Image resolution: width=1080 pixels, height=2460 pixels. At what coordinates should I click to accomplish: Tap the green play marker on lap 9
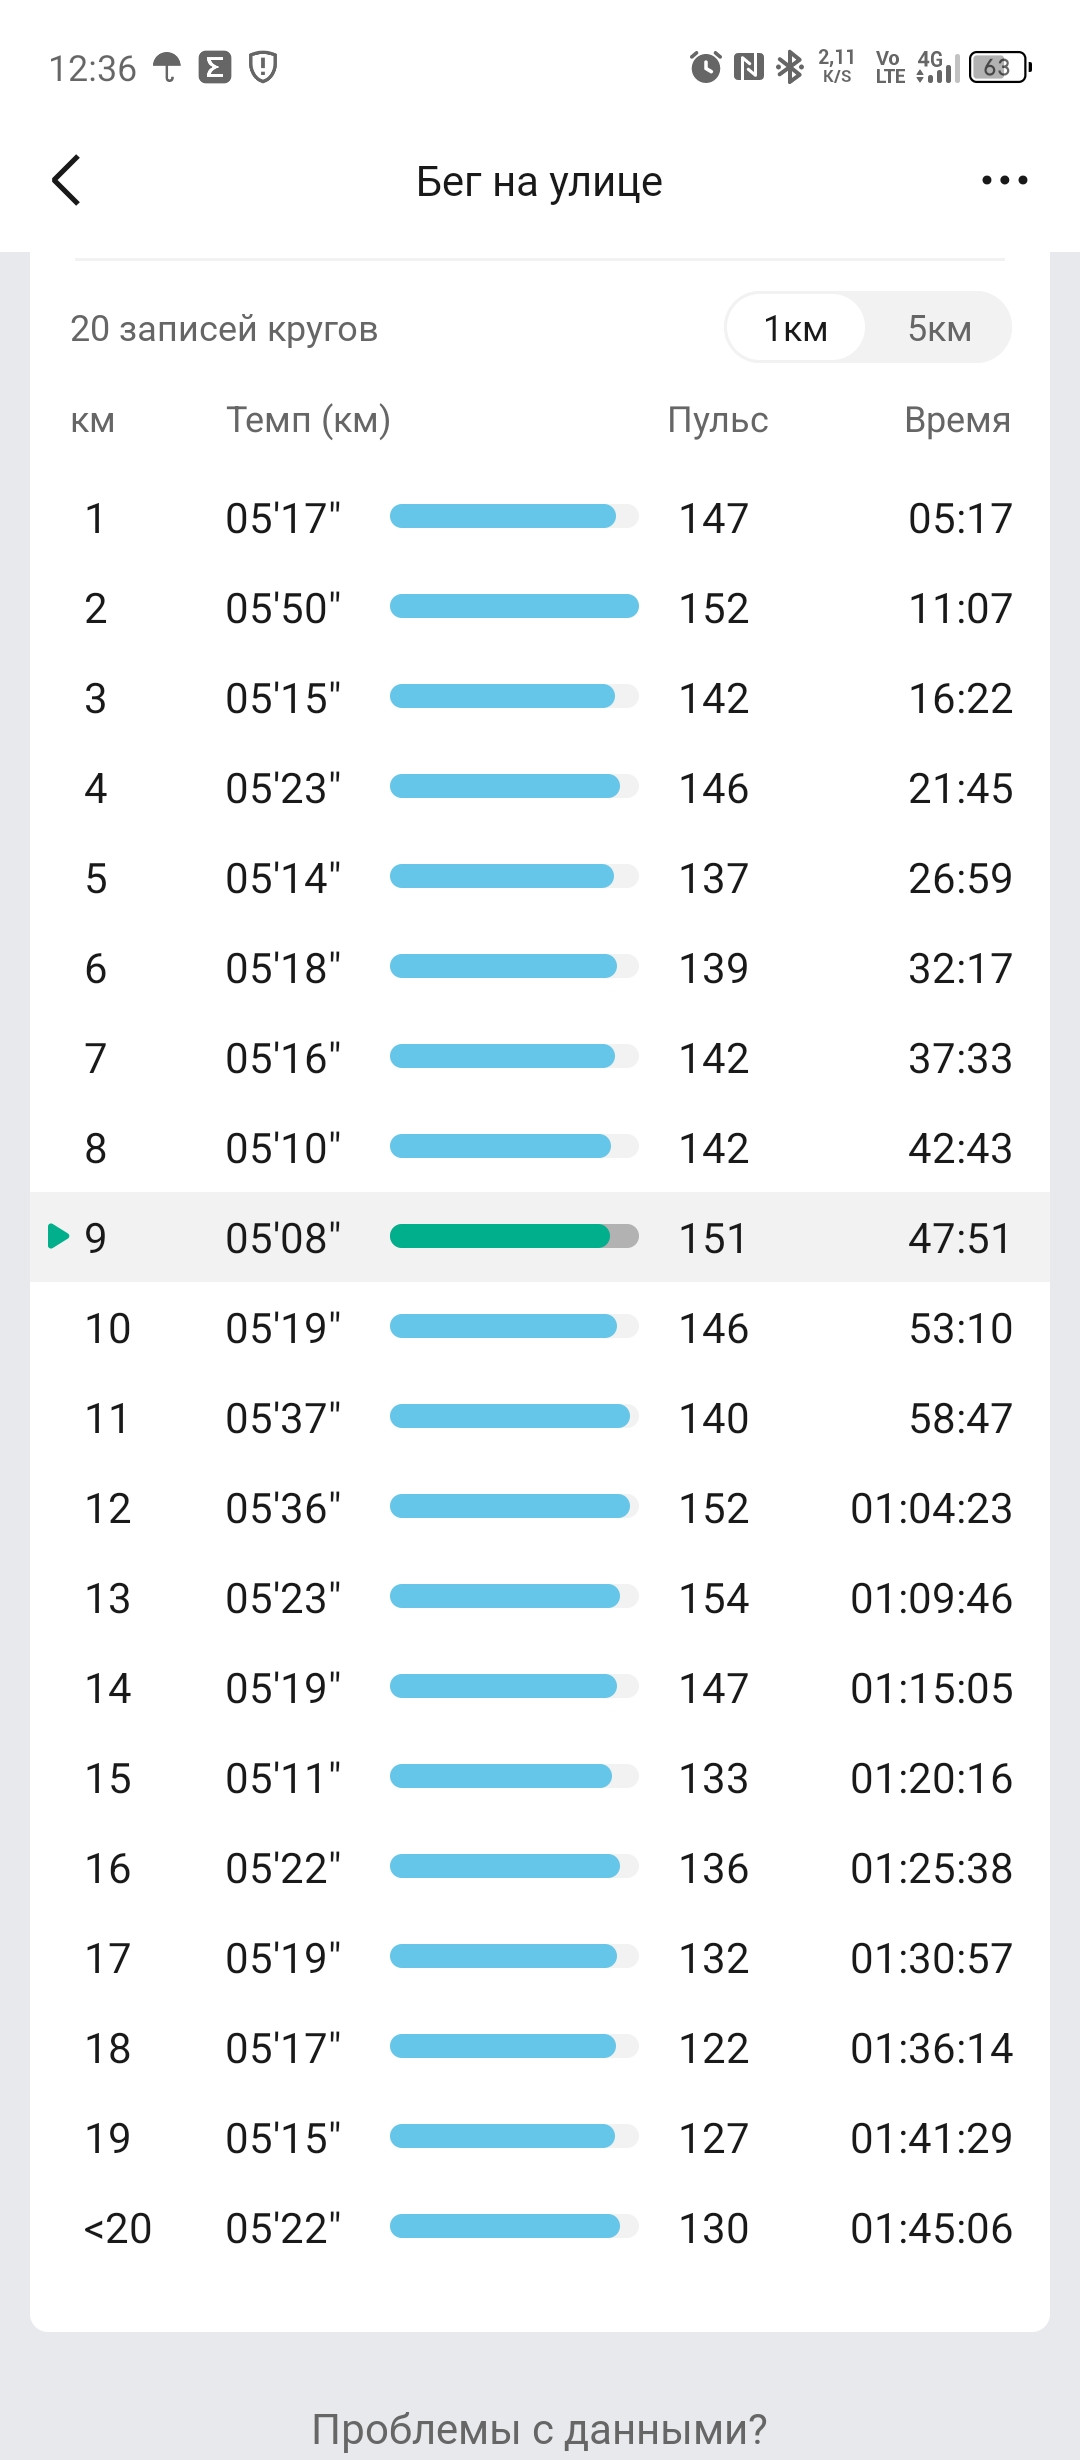(x=58, y=1237)
